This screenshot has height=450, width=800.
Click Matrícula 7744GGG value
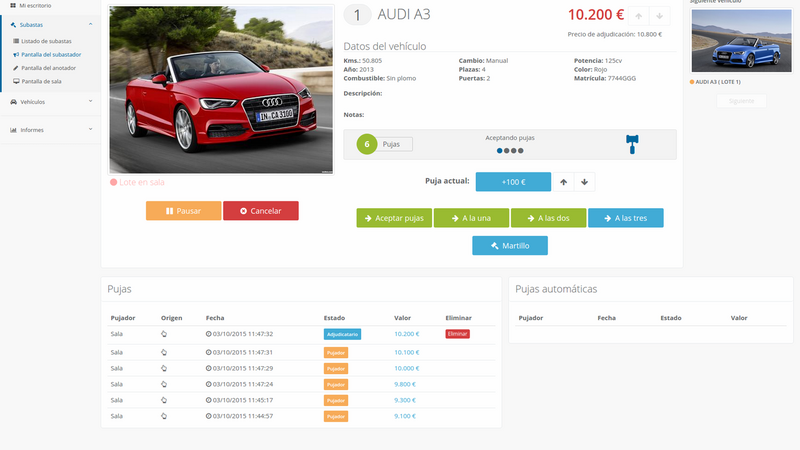click(x=621, y=79)
